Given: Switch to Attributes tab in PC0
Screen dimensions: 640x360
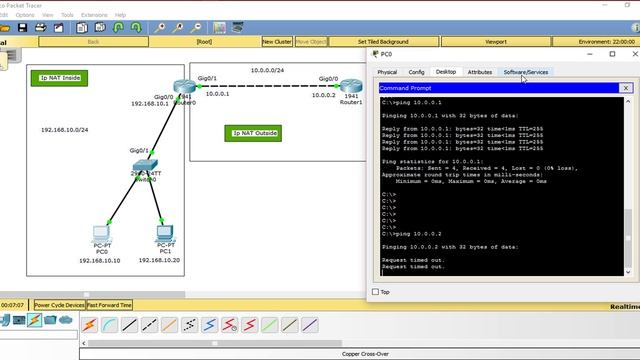Looking at the screenshot, I should (480, 72).
